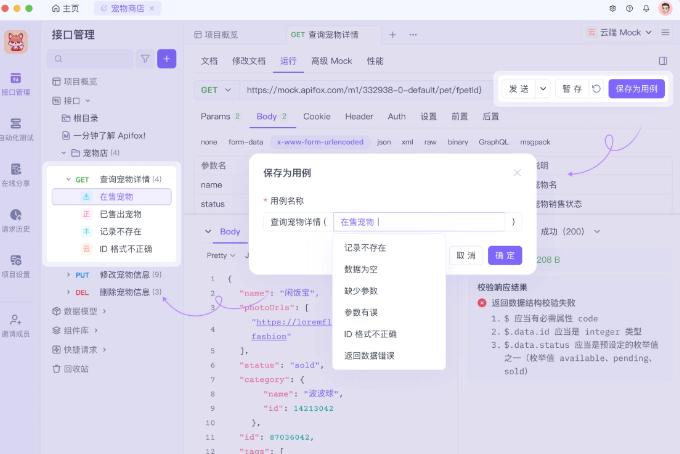The height and width of the screenshot is (454, 680).
Task: Open the 发送 split-button arrow
Action: pos(543,89)
